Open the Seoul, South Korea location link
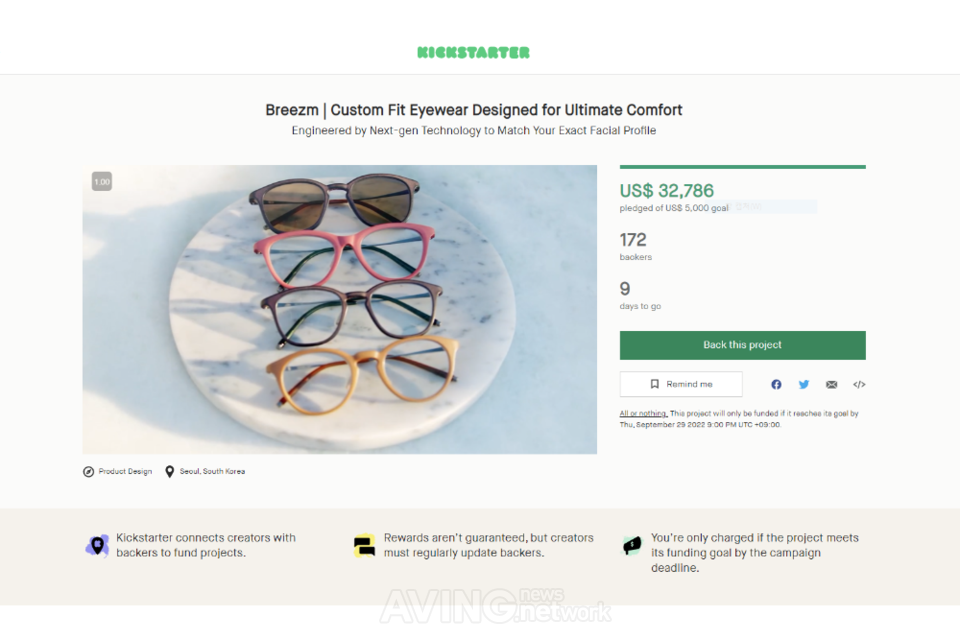The image size is (960, 639). pos(212,471)
